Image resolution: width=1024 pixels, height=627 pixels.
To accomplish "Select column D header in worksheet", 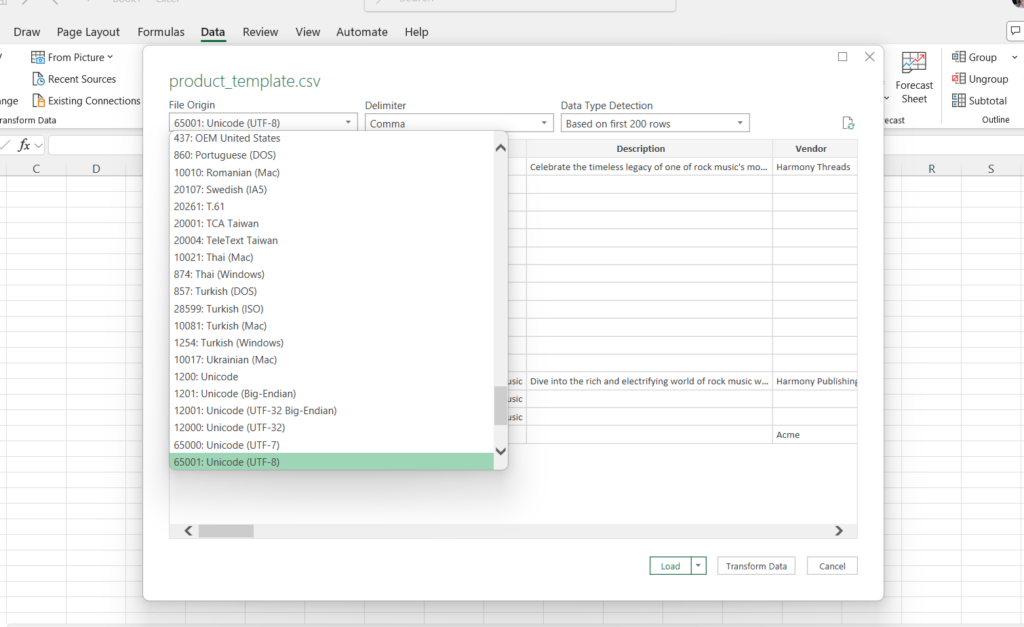I will [96, 169].
